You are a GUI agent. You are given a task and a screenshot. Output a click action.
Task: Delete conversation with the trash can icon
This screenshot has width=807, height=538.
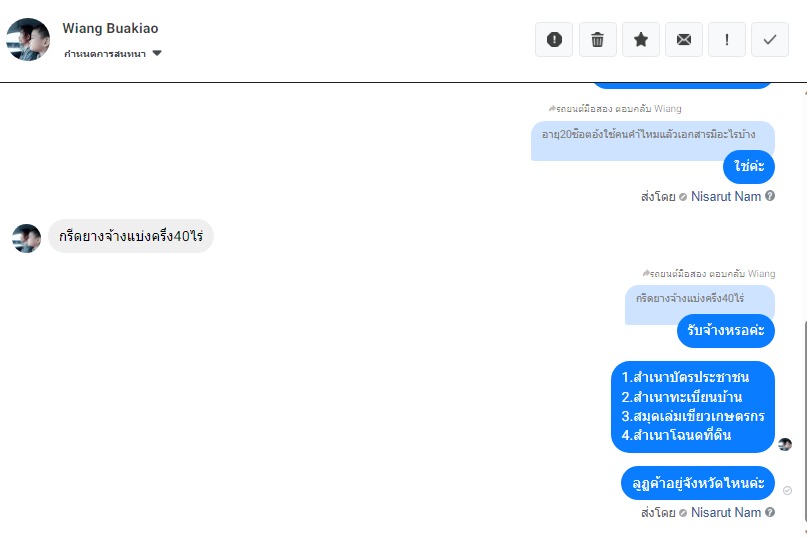(598, 40)
